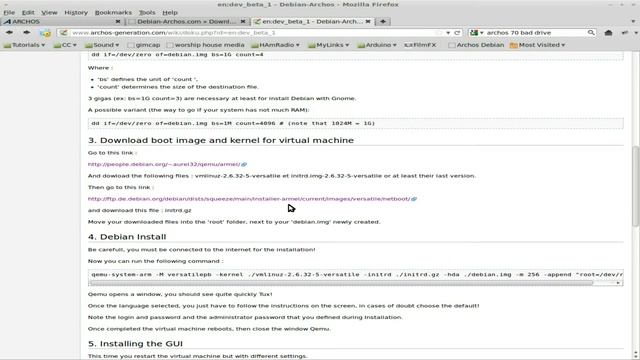The height and width of the screenshot is (360, 640).
Task: Click the magnifier search icon
Action: (x=591, y=33)
